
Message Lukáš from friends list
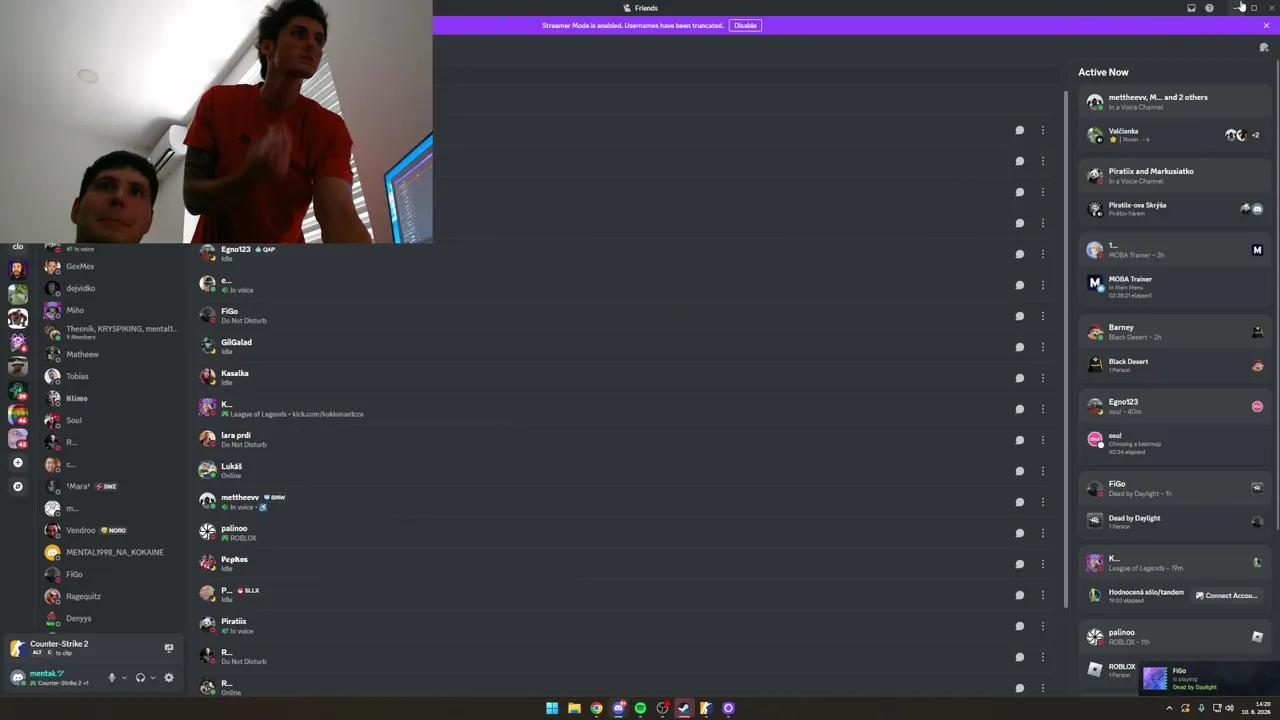(1019, 471)
